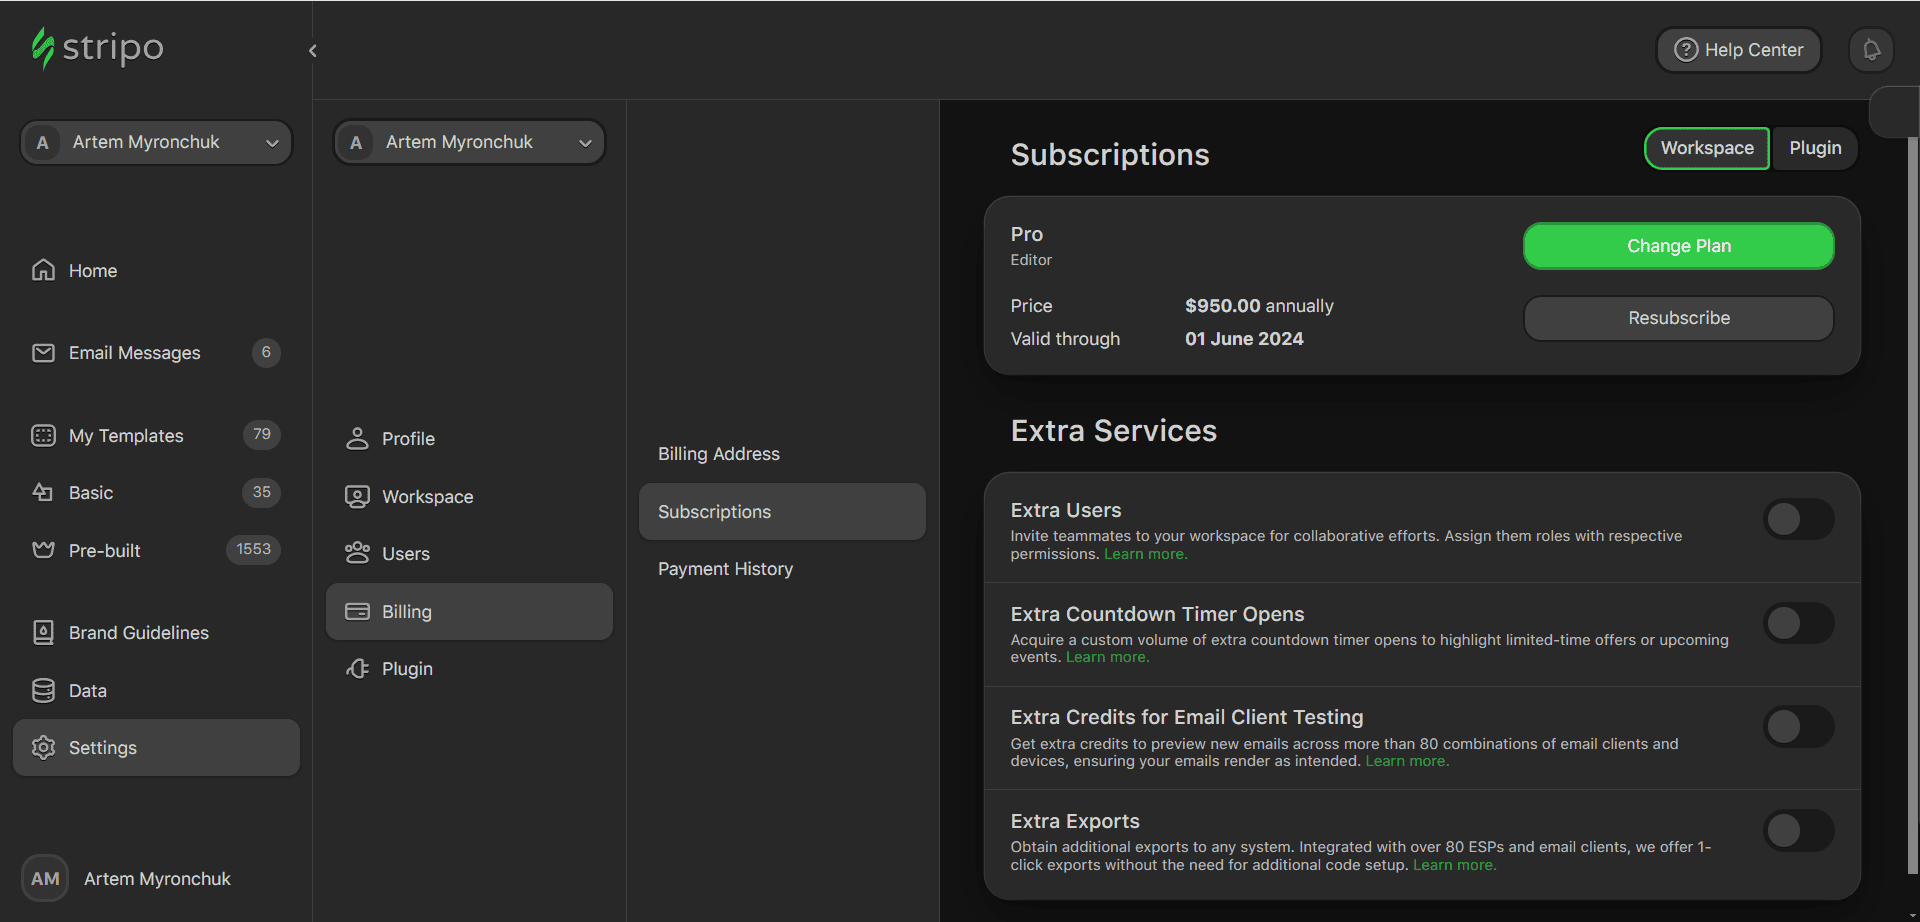This screenshot has width=1920, height=922.
Task: Open Learn more for Email Client Testing
Action: [1406, 760]
